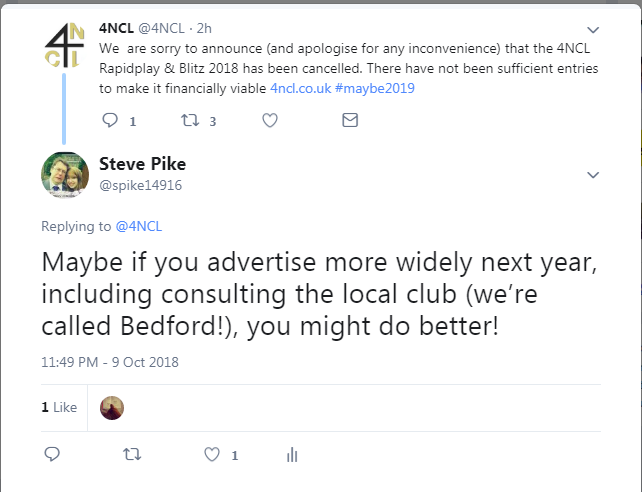Click Steve Pike's profile photo
This screenshot has width=642, height=492.
pos(65,174)
